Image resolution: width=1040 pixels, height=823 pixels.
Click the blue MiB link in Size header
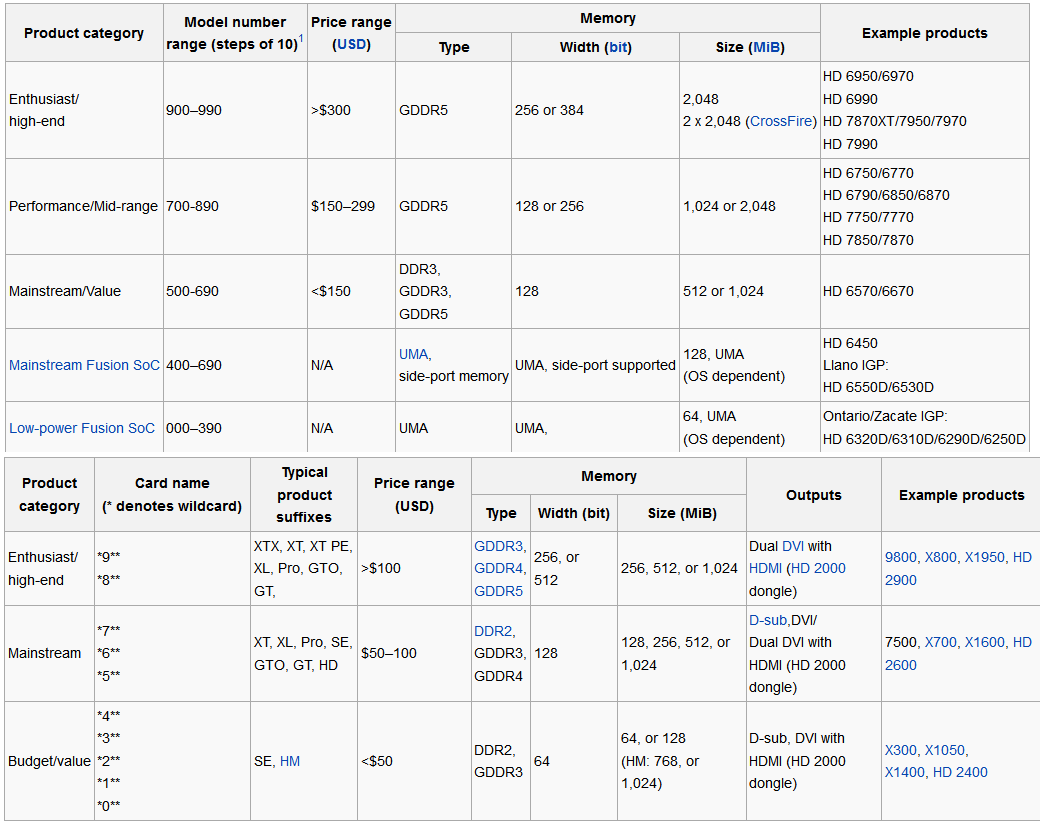(x=767, y=47)
